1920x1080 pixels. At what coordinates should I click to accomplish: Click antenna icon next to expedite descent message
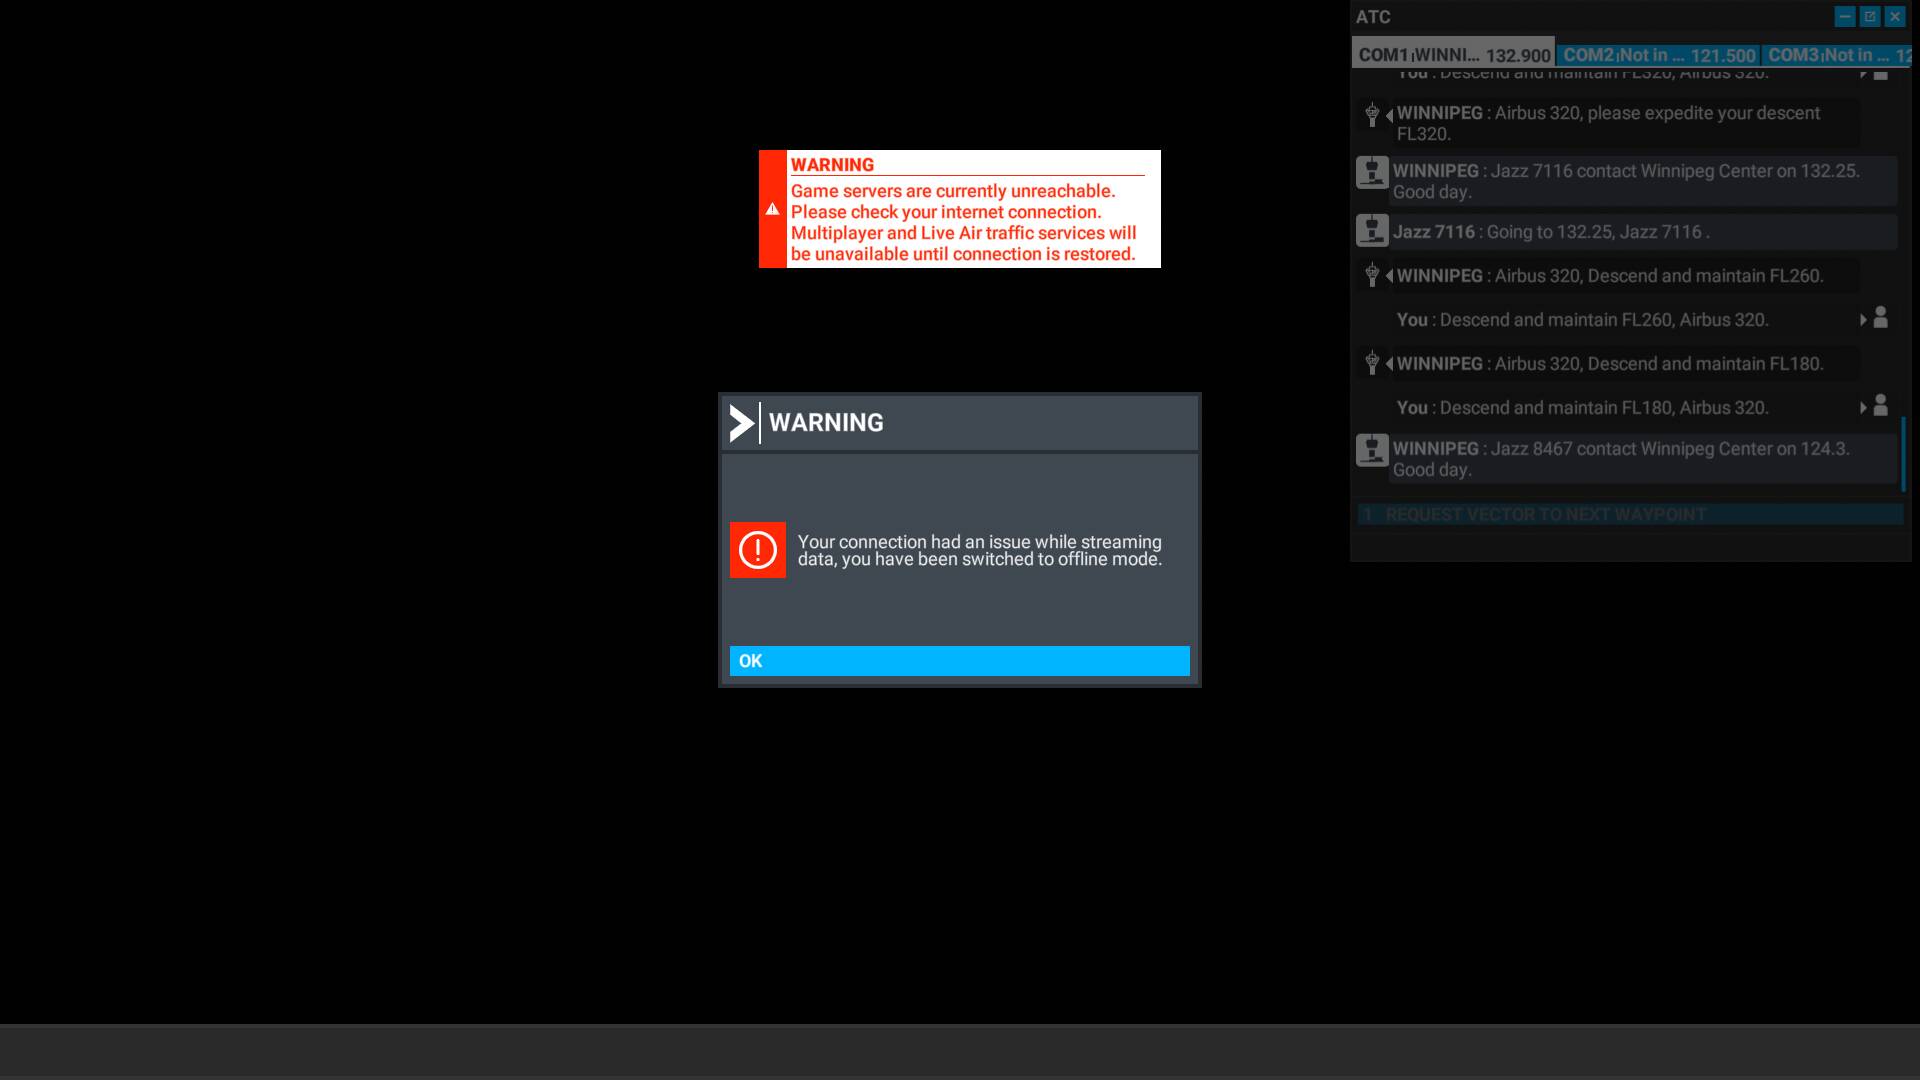pyautogui.click(x=1373, y=114)
